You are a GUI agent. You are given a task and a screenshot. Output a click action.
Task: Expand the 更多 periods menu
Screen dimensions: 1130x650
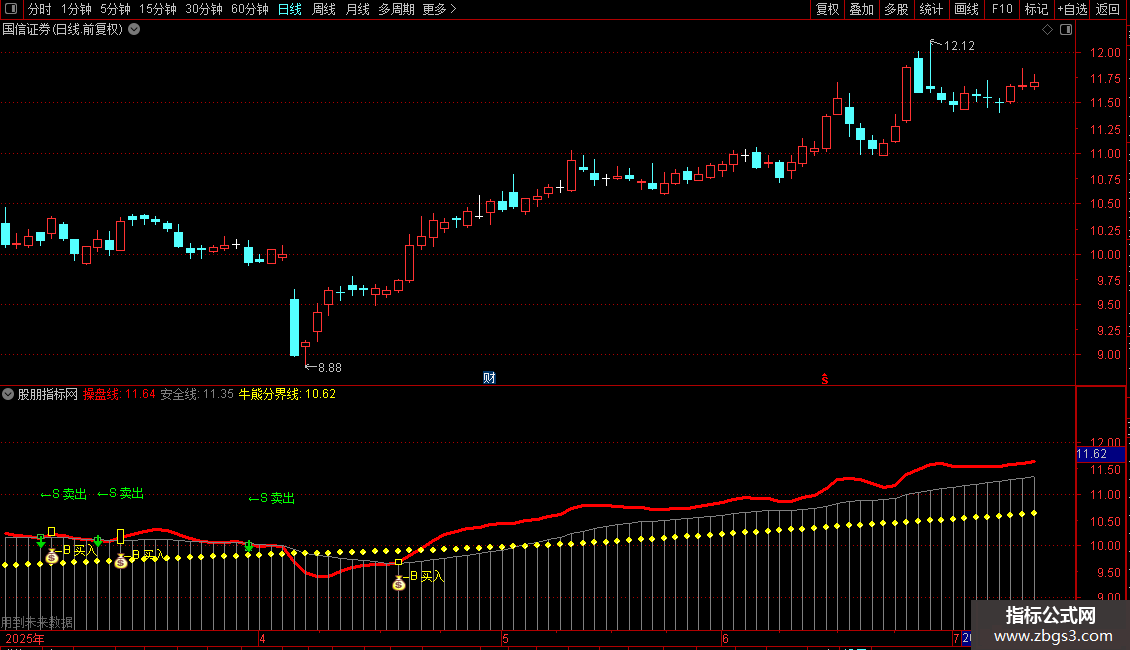click(439, 9)
